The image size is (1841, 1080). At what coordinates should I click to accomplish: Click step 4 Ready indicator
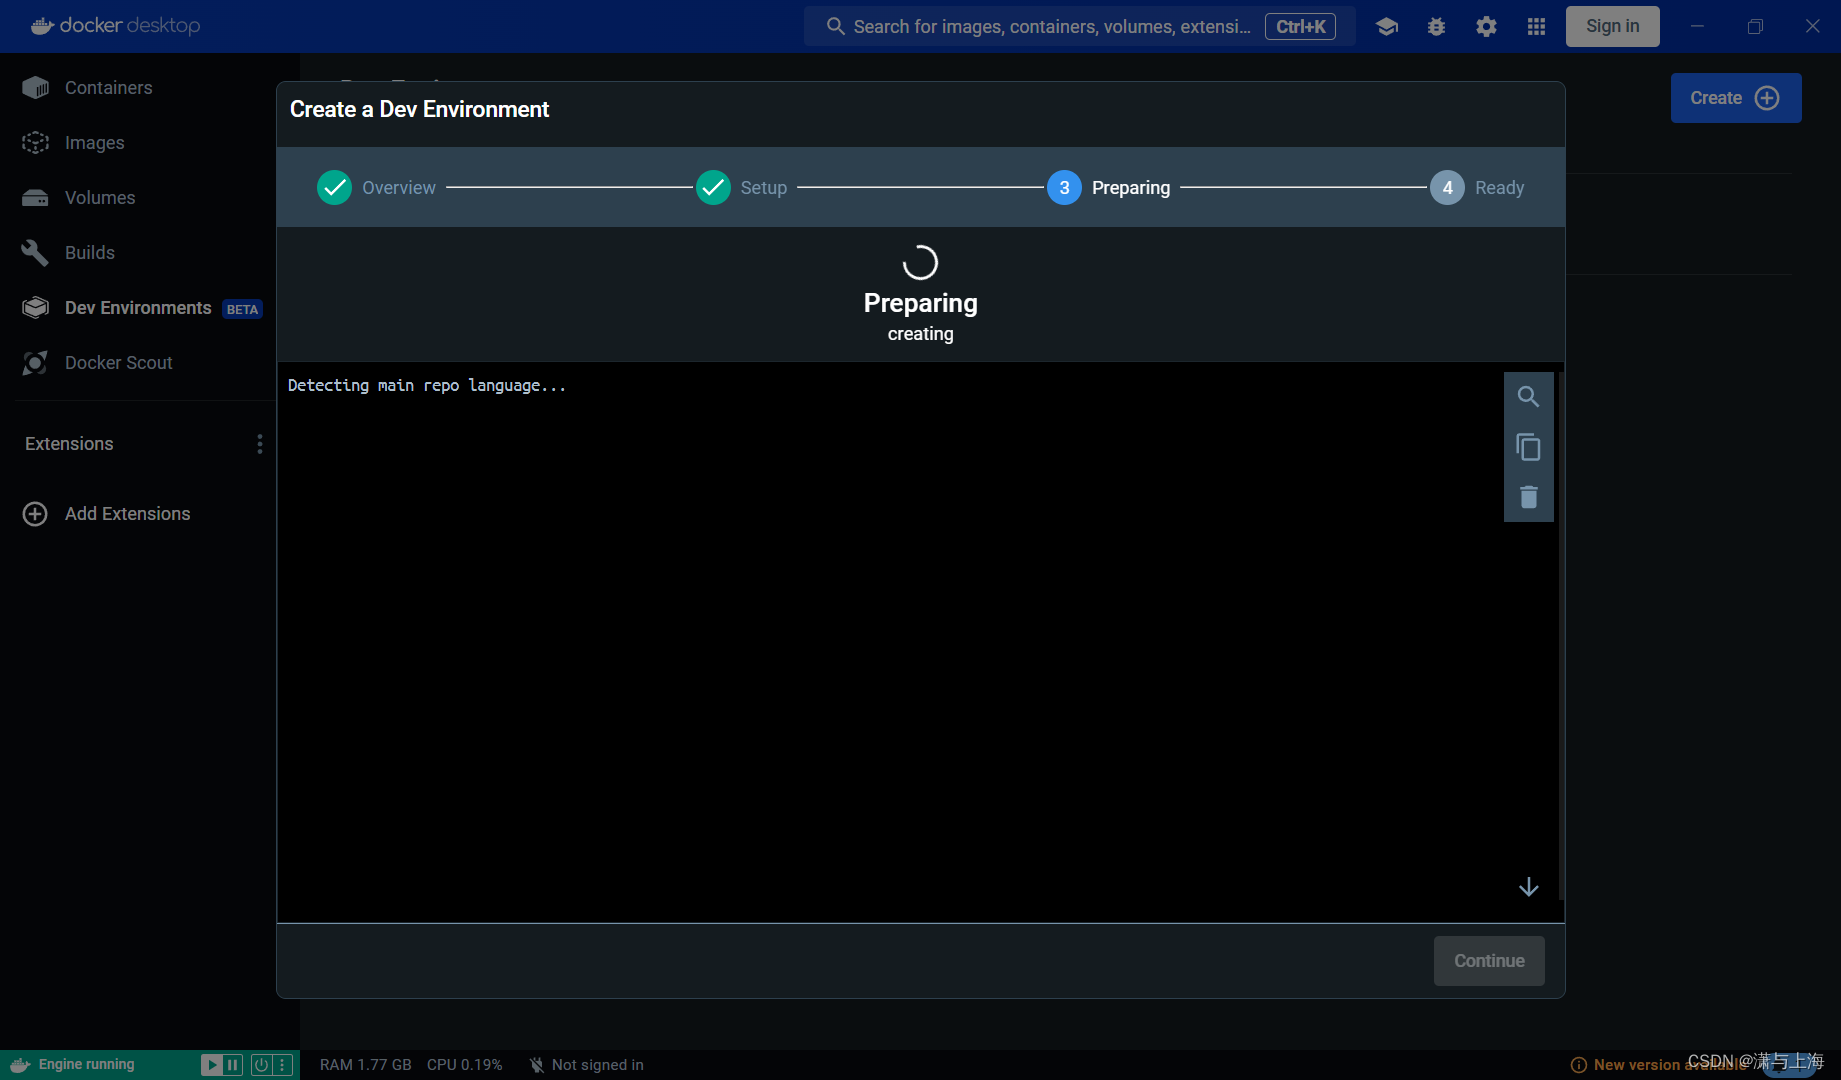1447,187
